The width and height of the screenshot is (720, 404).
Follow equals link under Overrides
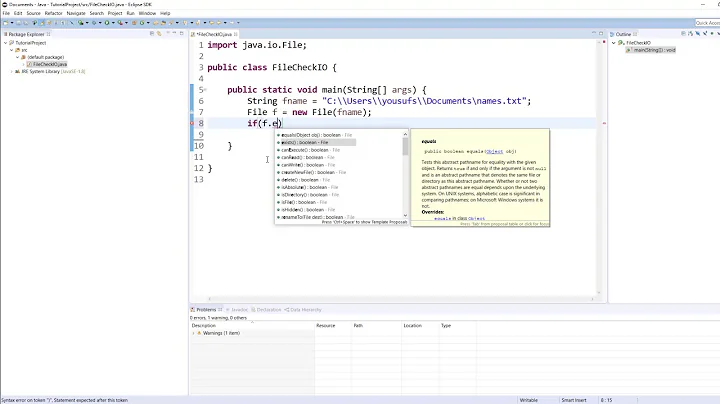coord(442,219)
